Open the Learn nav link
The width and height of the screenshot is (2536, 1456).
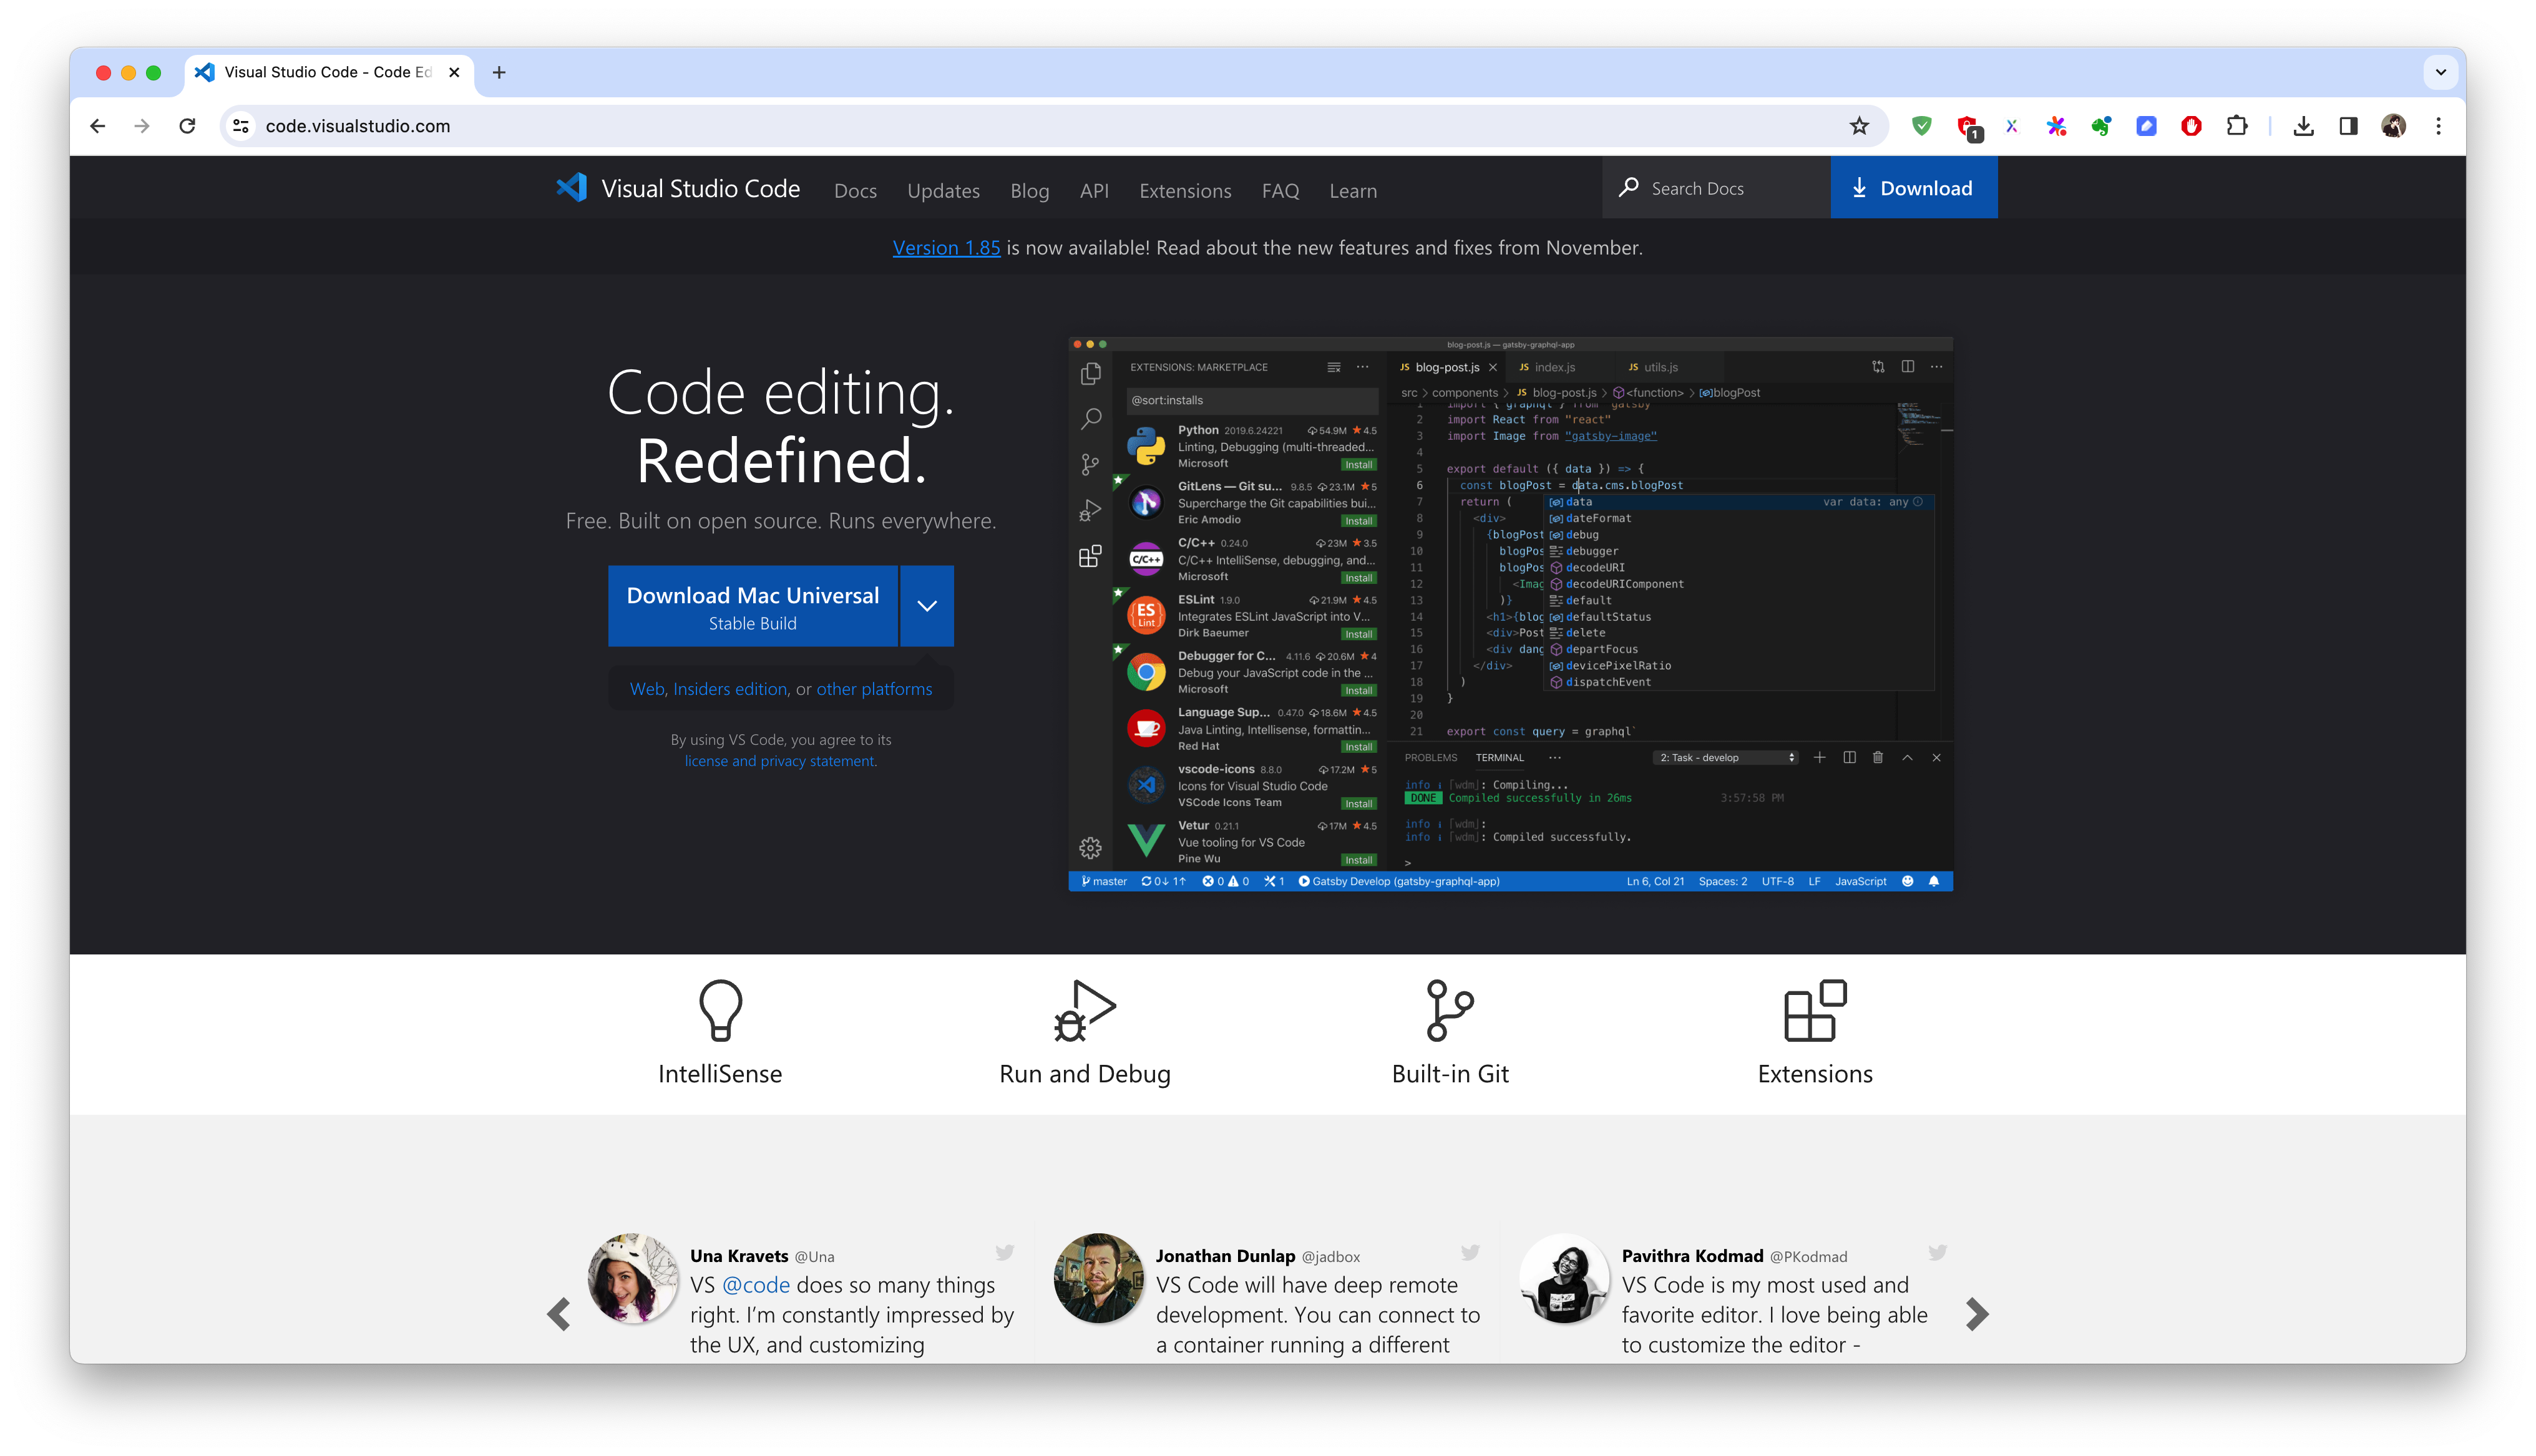pos(1353,190)
